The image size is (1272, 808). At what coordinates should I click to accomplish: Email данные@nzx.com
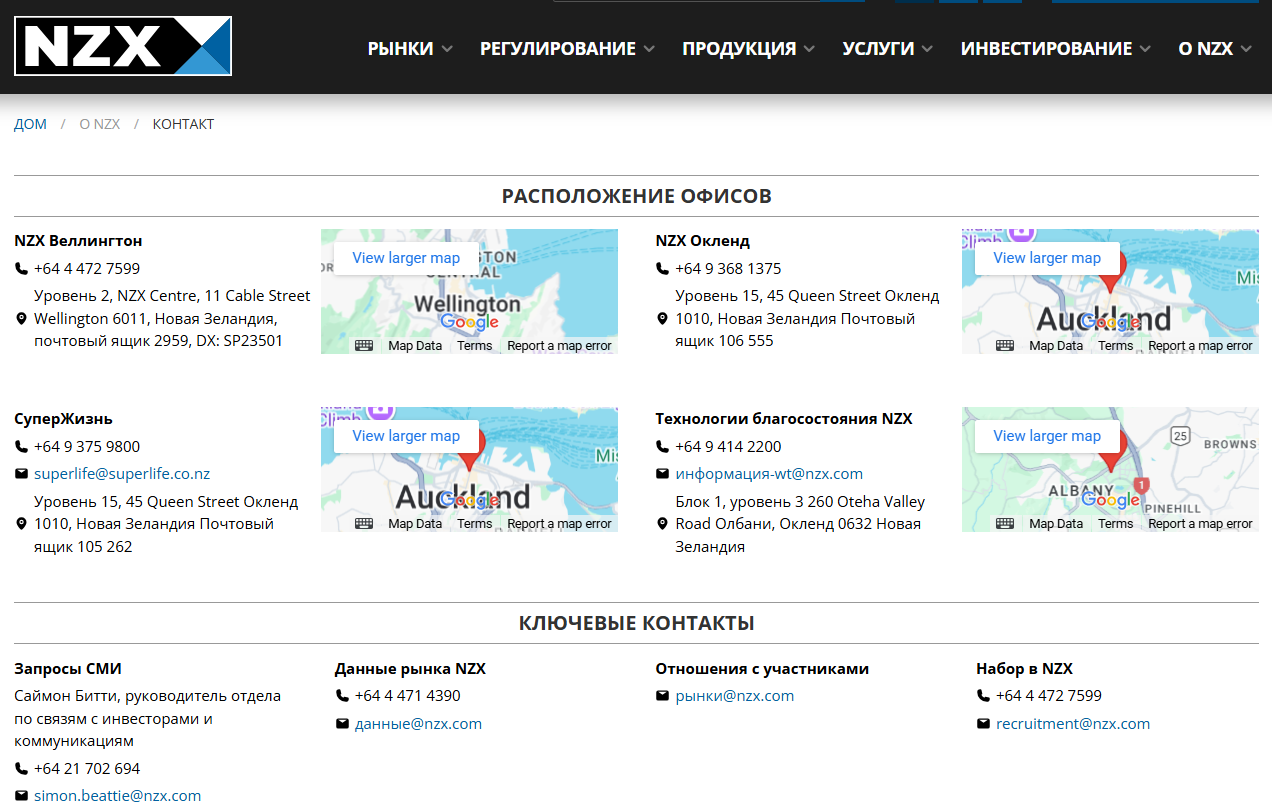click(418, 724)
